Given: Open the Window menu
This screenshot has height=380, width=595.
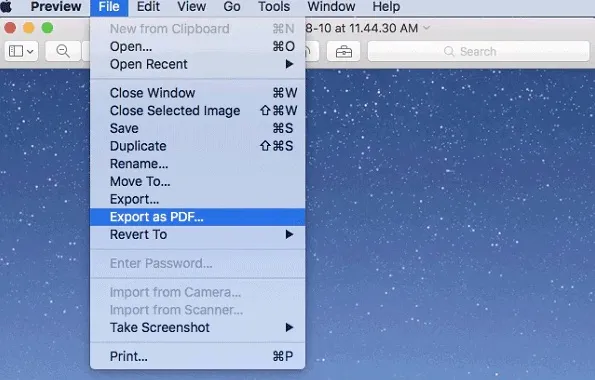Looking at the screenshot, I should pos(331,6).
